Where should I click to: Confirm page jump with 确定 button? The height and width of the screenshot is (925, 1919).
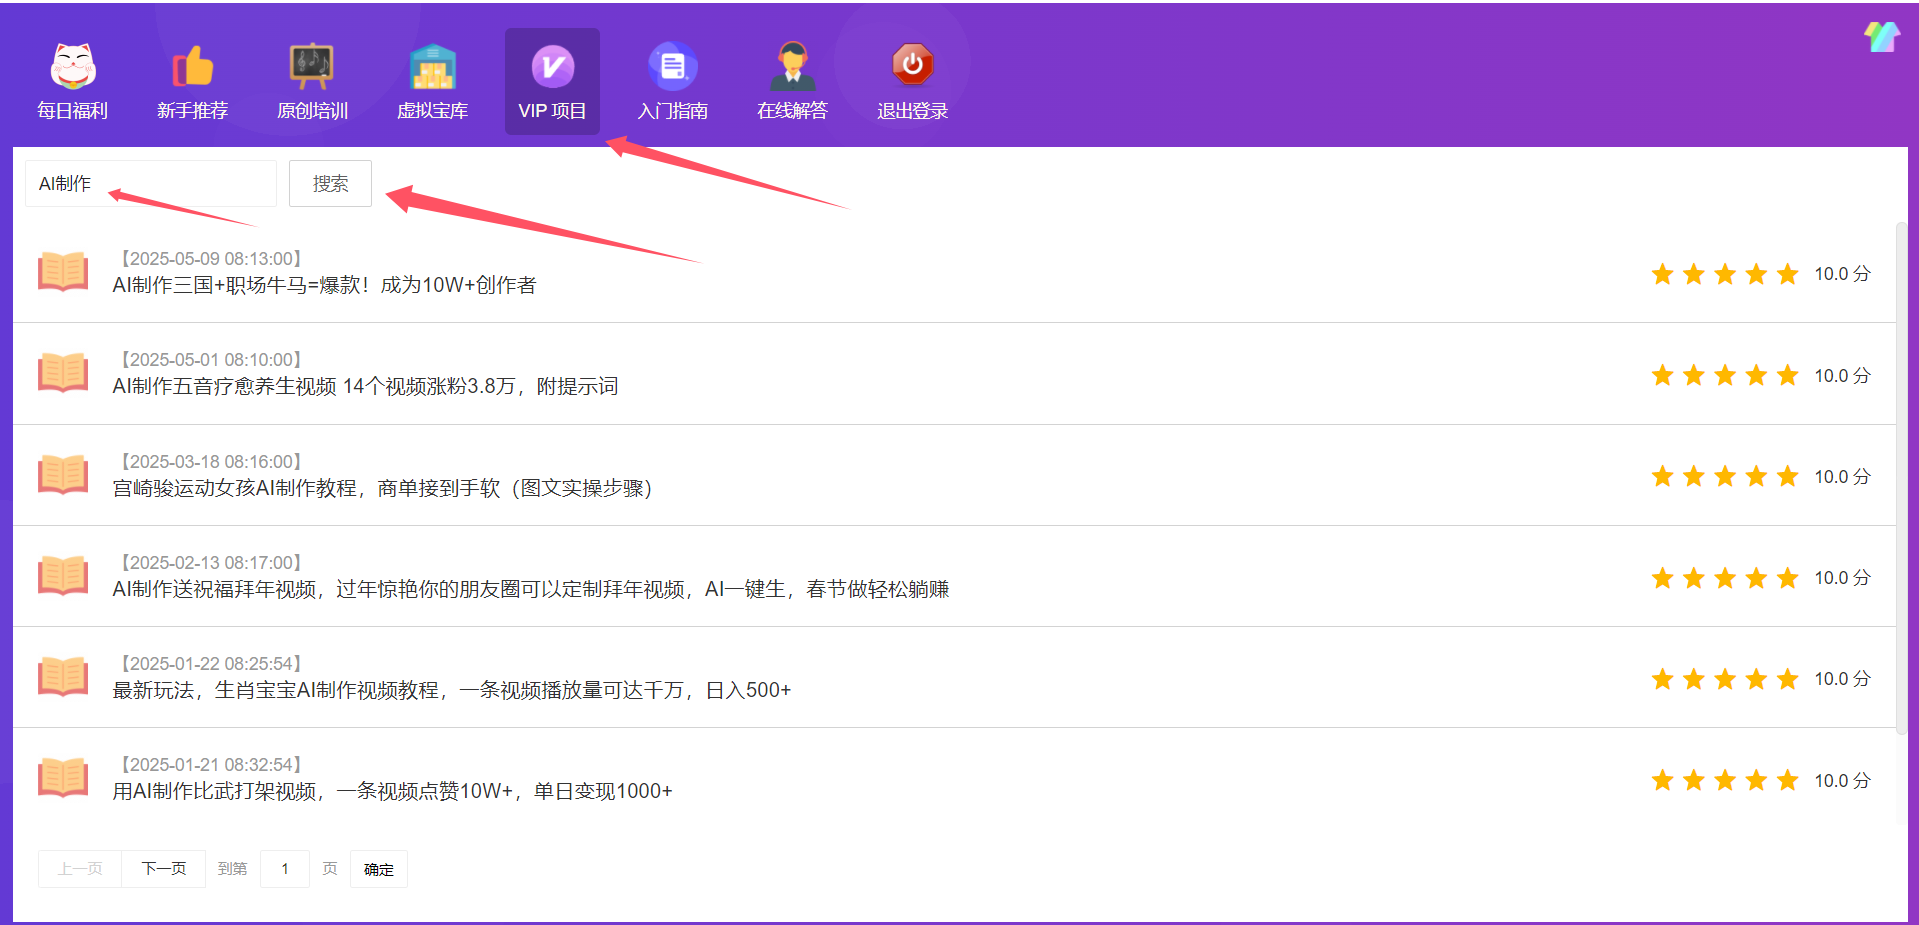(x=378, y=869)
